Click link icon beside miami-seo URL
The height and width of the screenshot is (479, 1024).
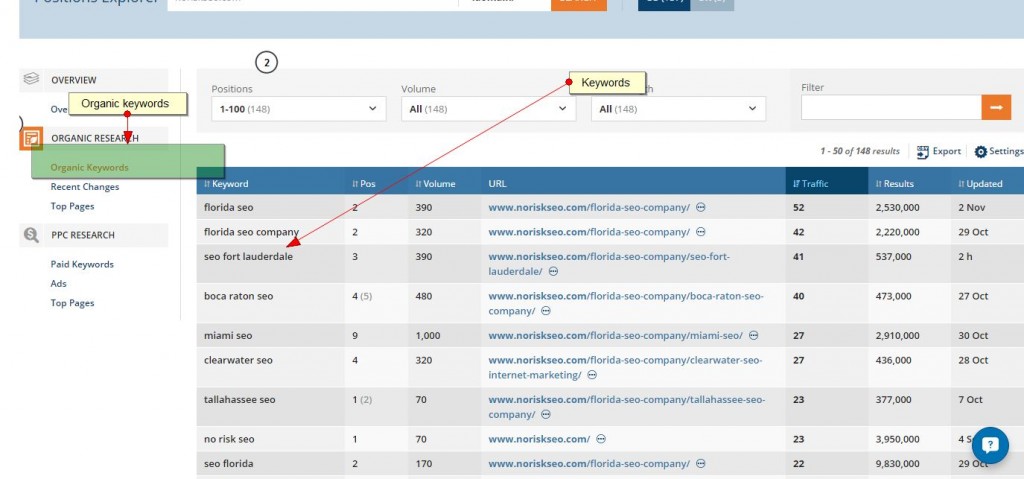click(x=754, y=335)
